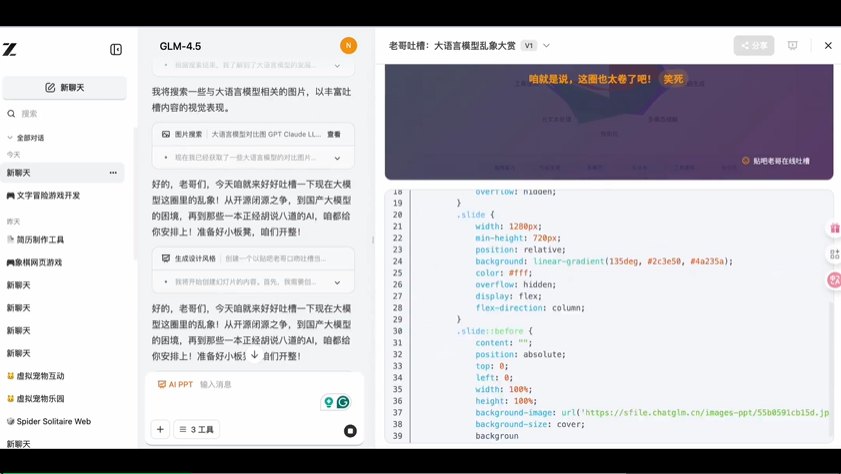
Task: Click the 笑死 tag on the slide
Action: click(673, 79)
